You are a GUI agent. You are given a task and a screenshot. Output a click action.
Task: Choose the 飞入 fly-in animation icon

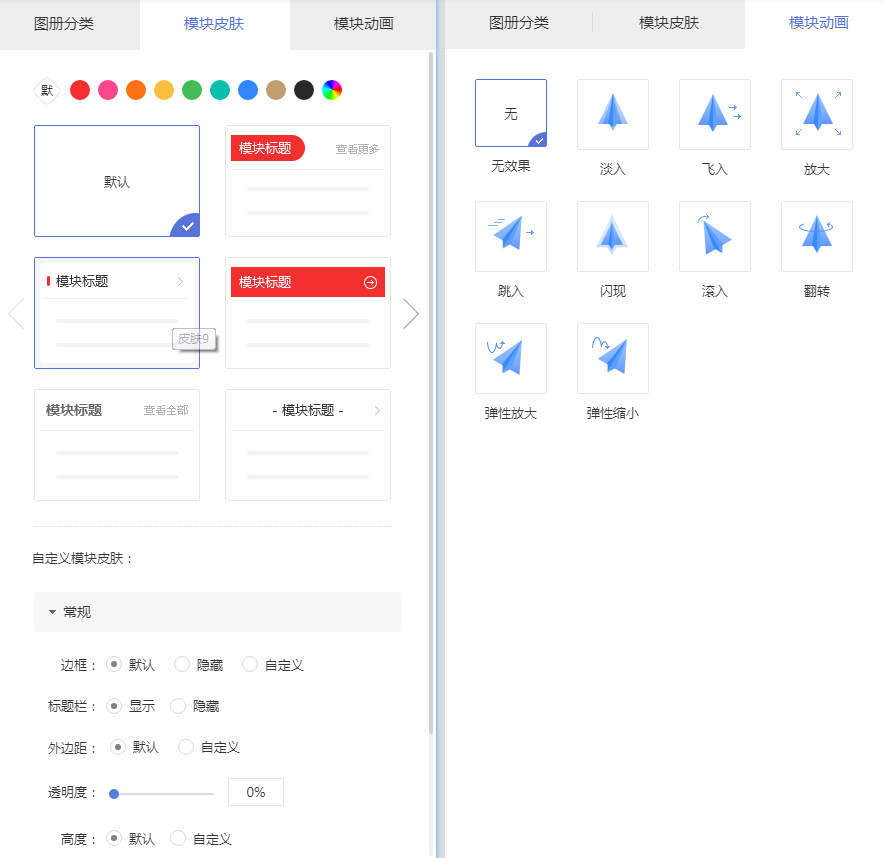tap(715, 114)
